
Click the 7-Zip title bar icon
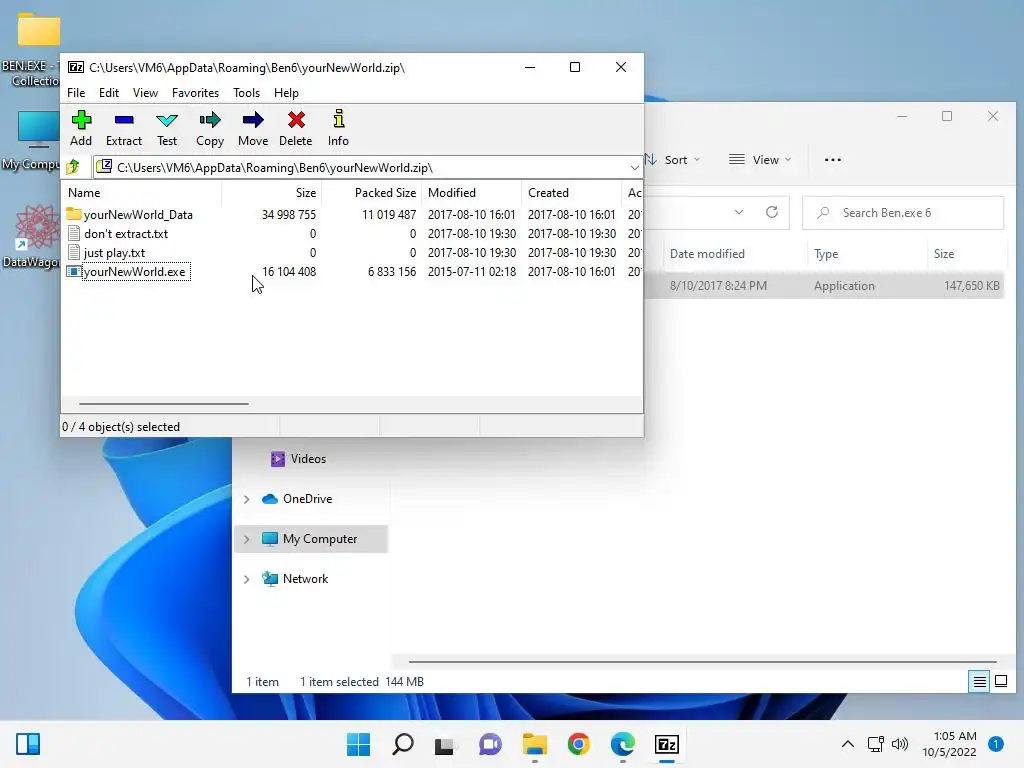76,67
